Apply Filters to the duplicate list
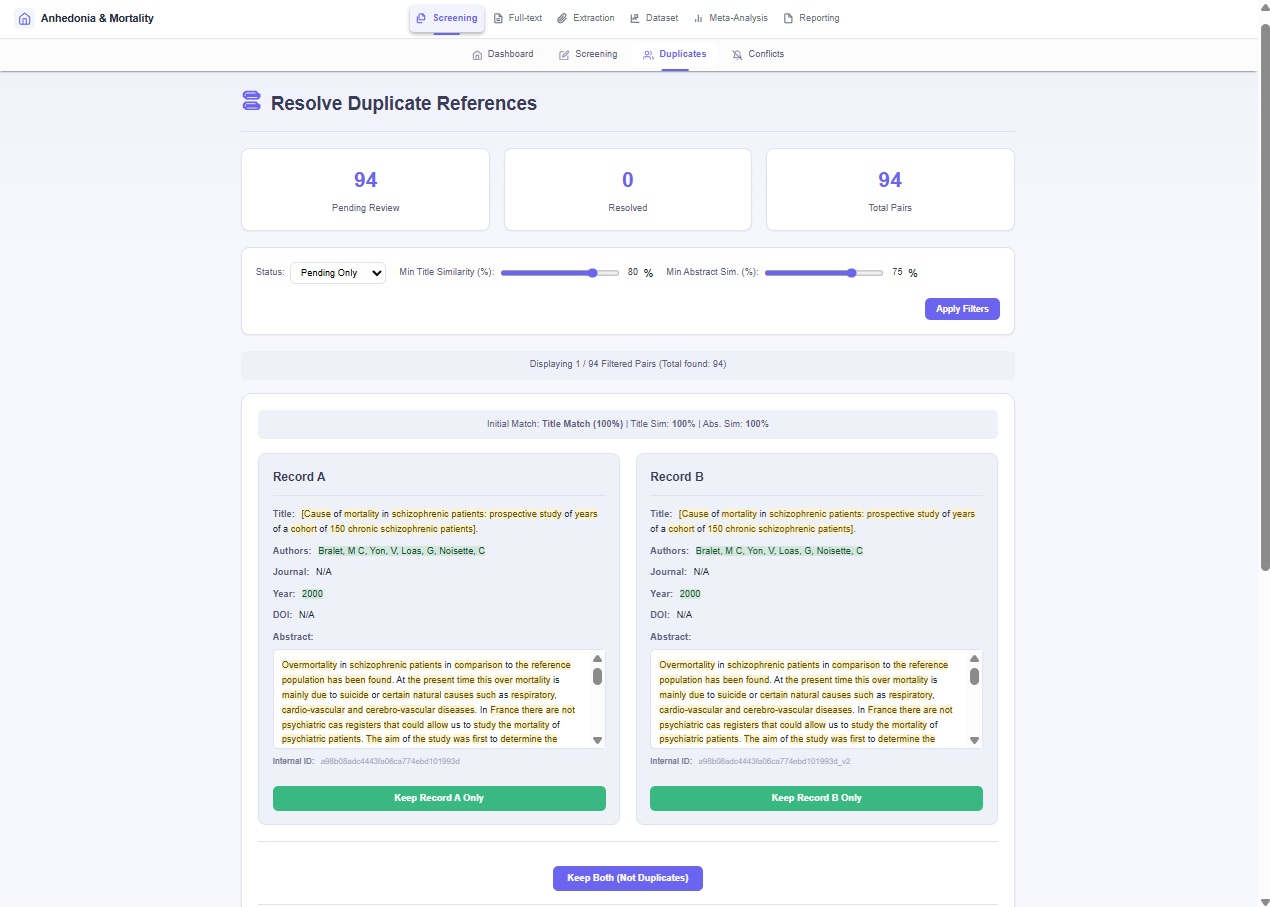 point(962,309)
